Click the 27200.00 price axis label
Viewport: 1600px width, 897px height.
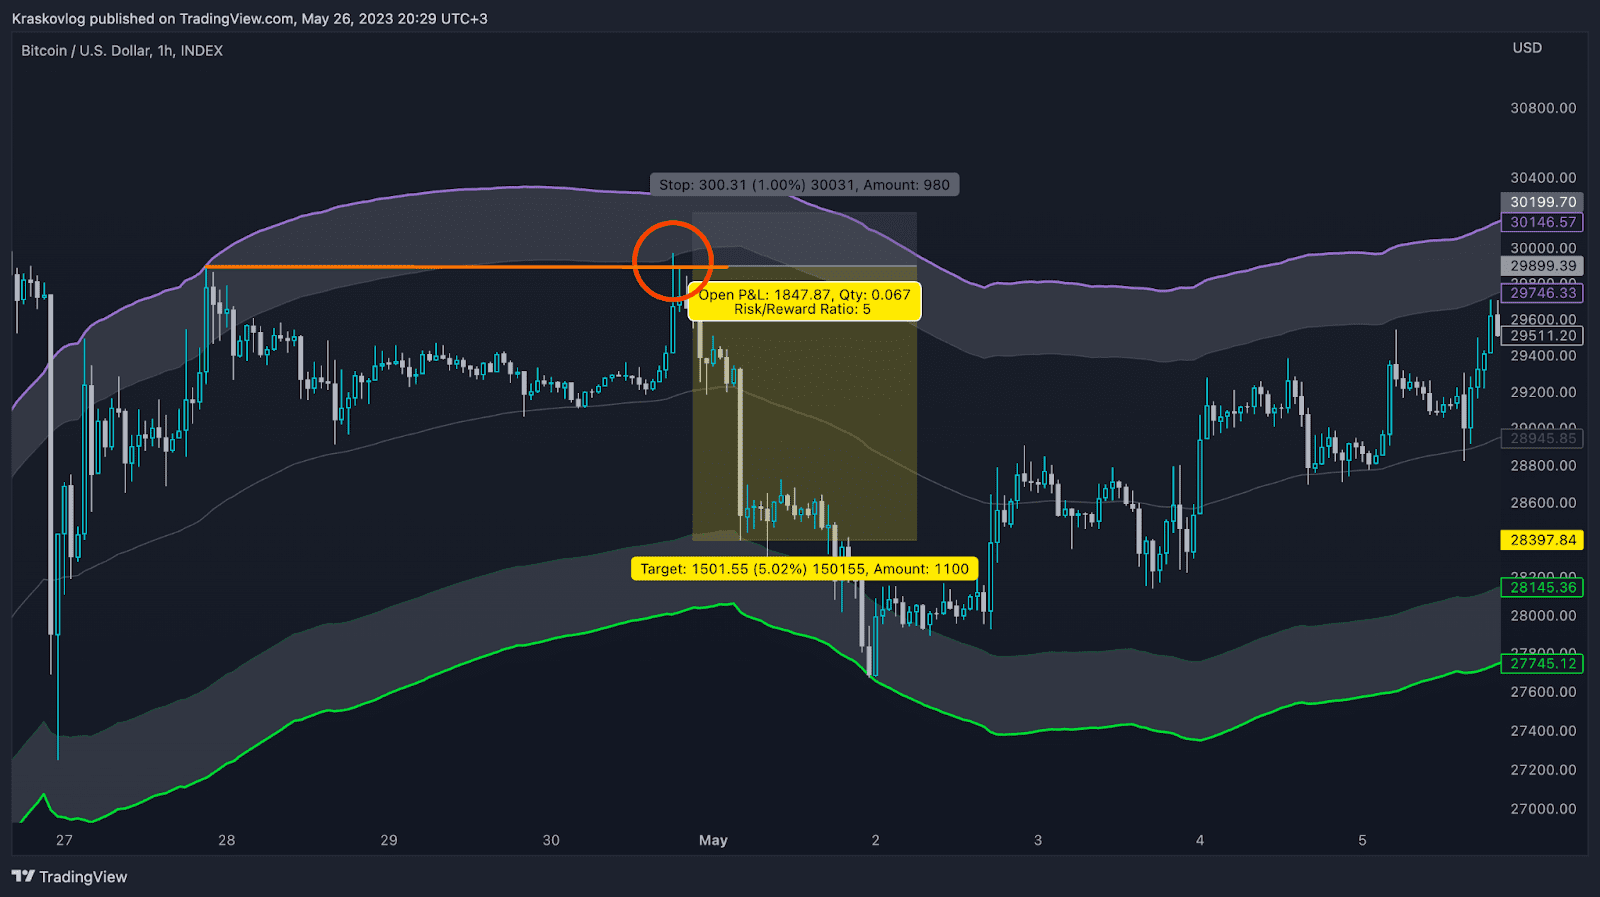point(1543,770)
